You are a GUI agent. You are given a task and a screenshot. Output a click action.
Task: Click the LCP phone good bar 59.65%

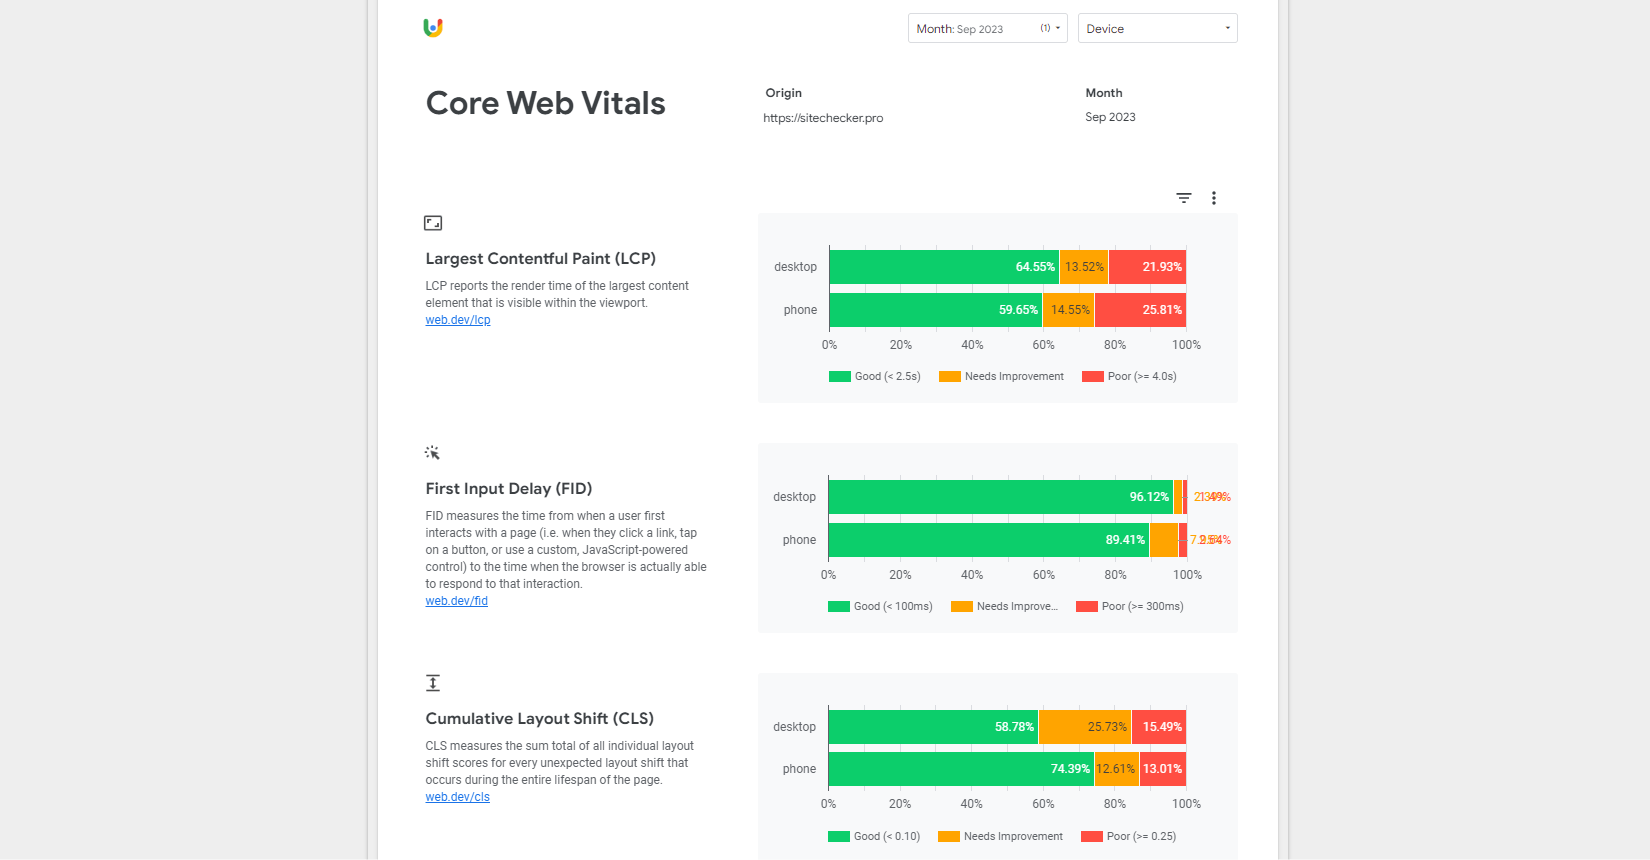pyautogui.click(x=936, y=310)
